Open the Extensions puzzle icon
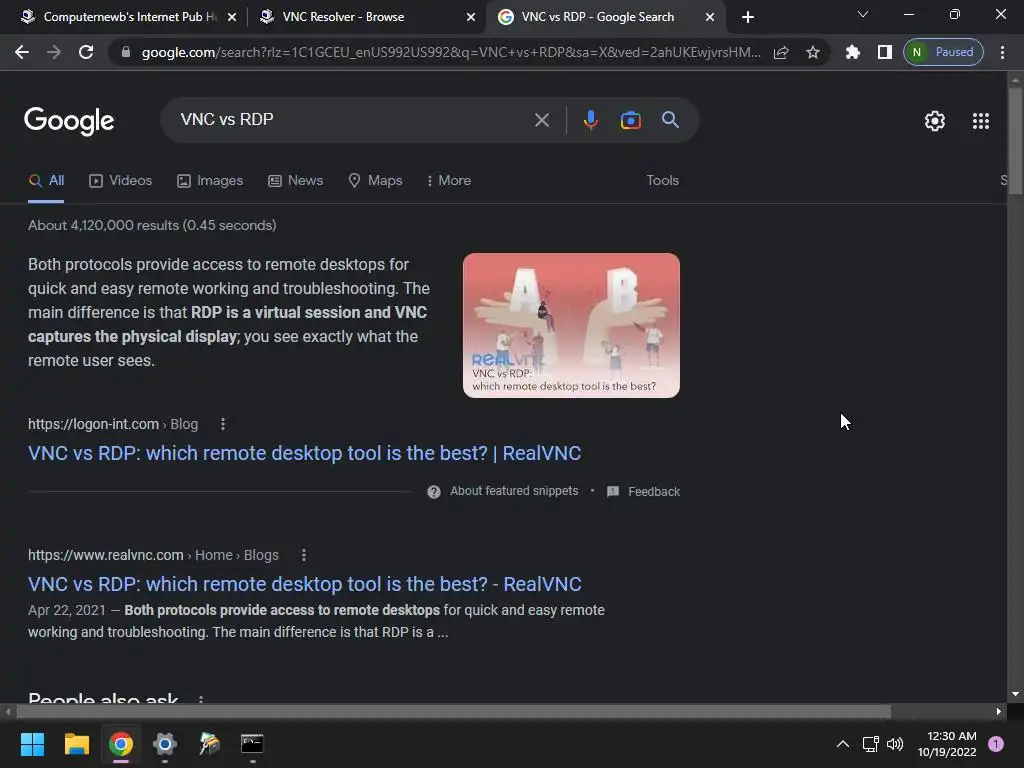Image resolution: width=1024 pixels, height=768 pixels. (853, 52)
